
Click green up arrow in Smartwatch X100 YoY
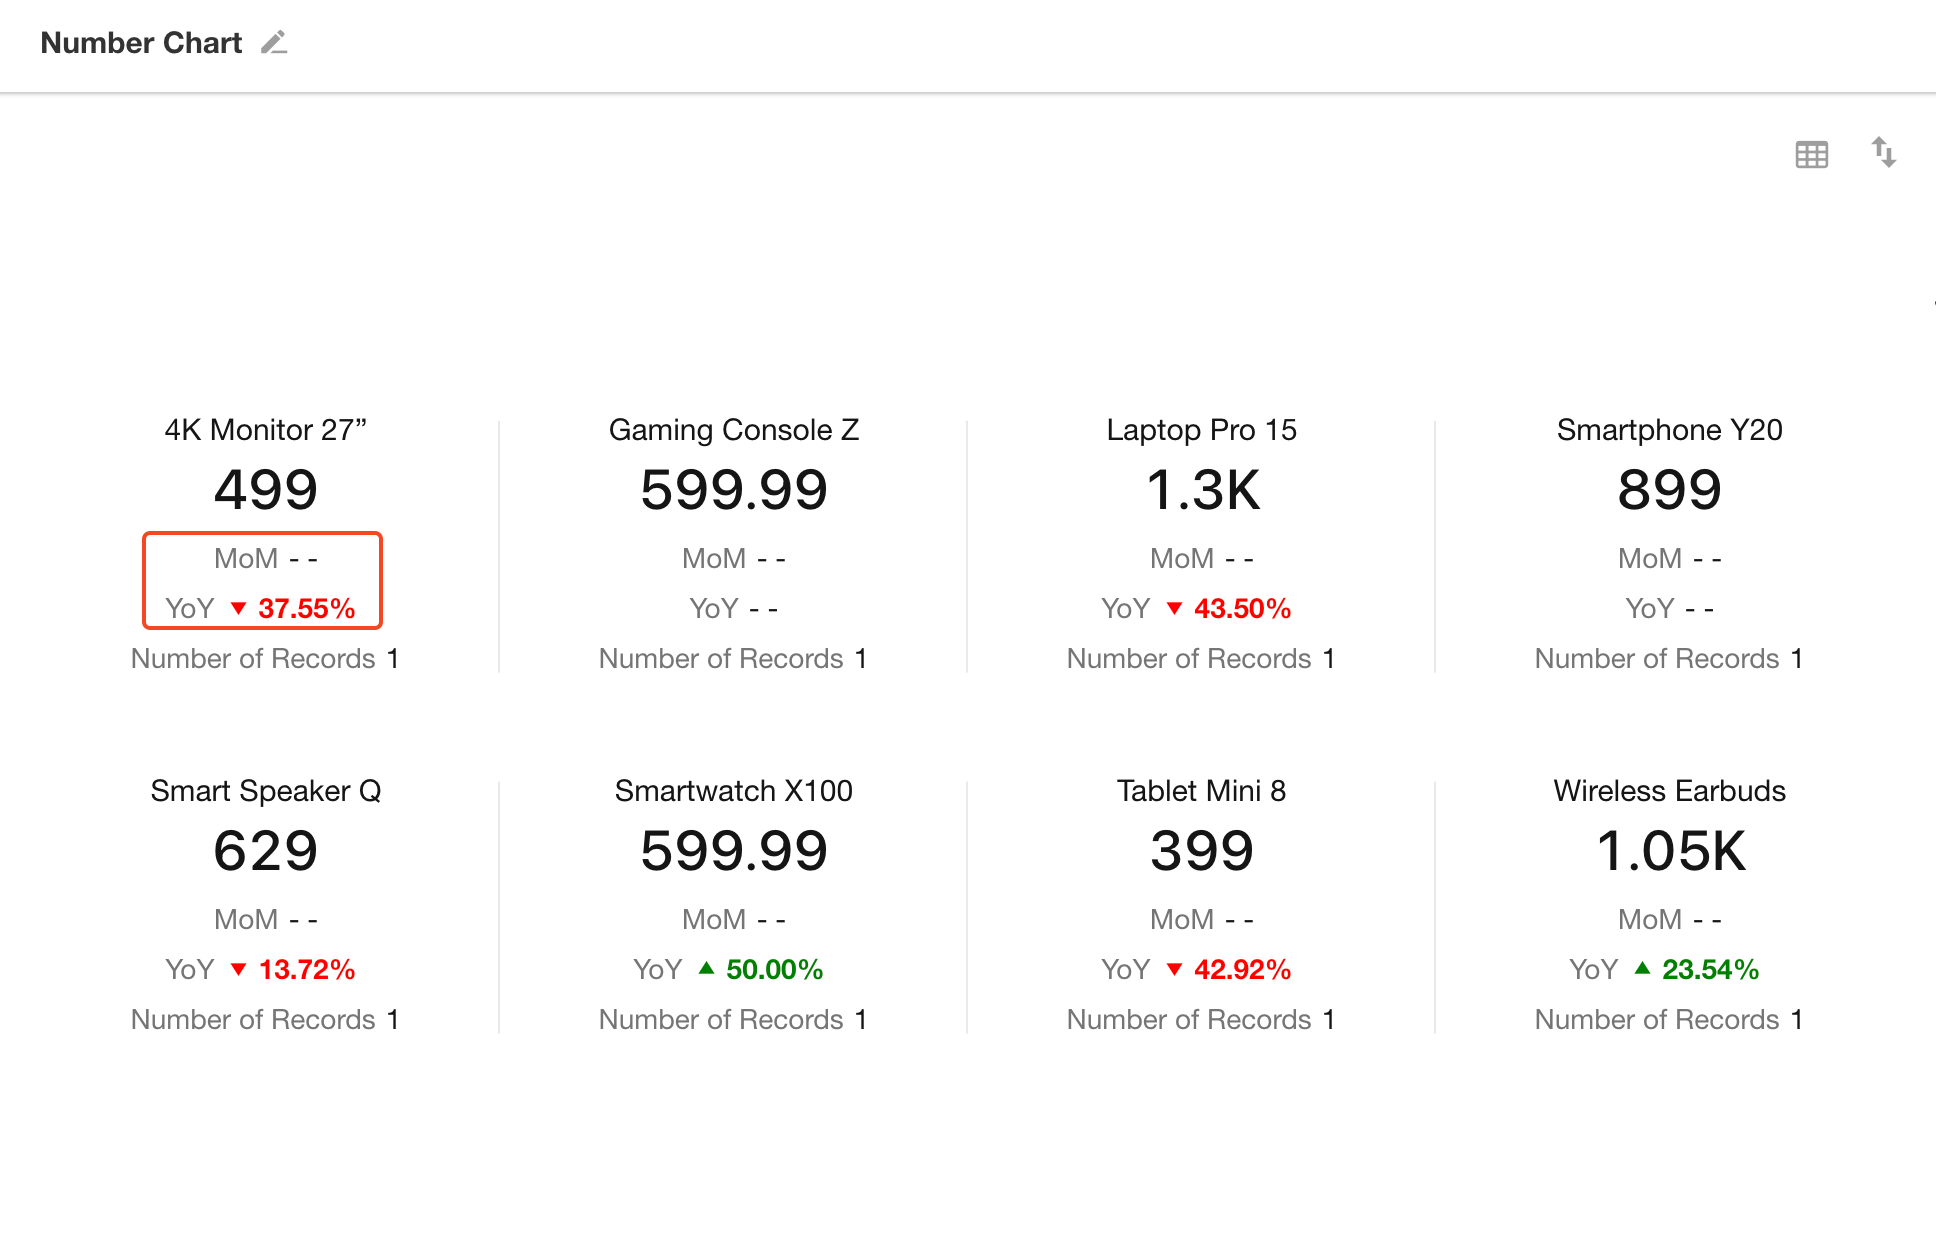[706, 968]
